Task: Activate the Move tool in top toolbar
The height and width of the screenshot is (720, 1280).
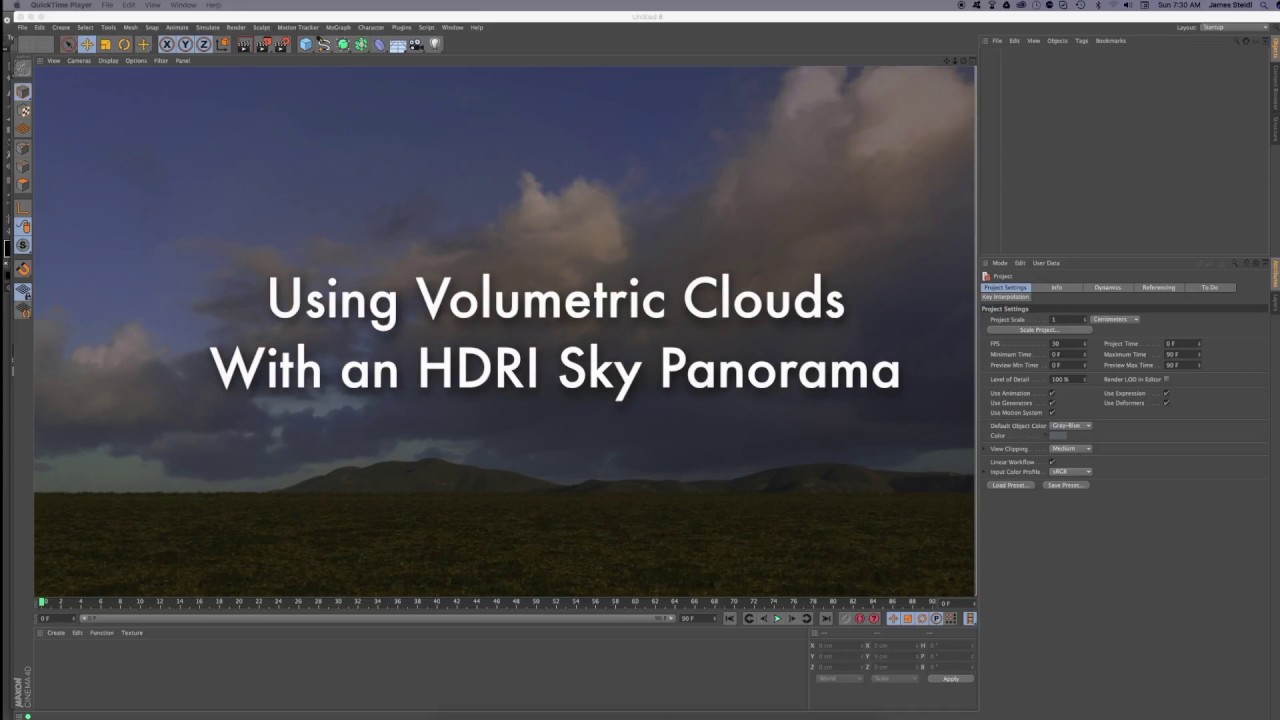Action: pos(87,44)
